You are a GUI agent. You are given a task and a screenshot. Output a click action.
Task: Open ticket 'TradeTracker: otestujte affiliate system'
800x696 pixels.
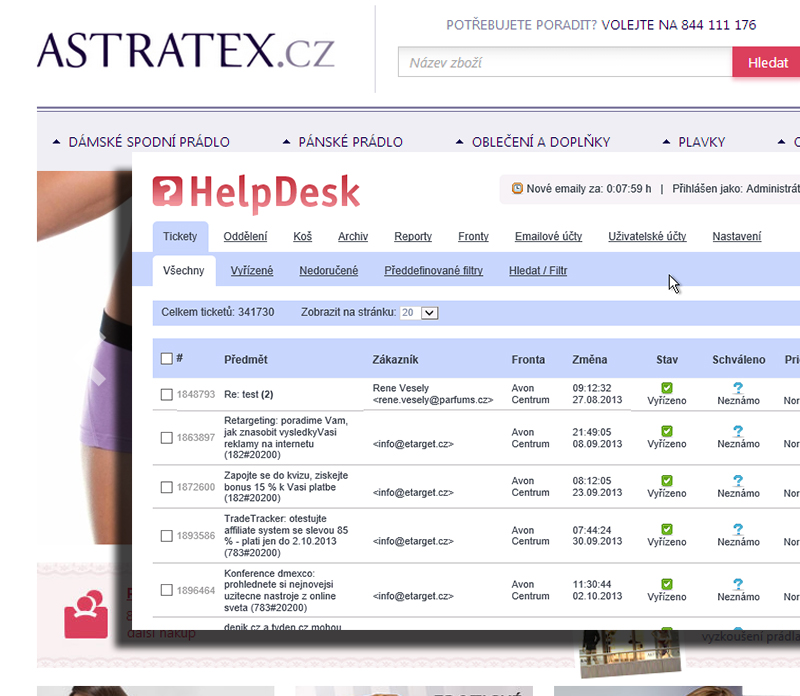(x=286, y=535)
